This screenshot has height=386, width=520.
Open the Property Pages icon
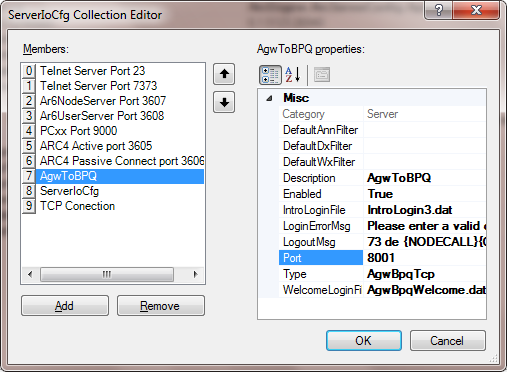click(x=322, y=75)
